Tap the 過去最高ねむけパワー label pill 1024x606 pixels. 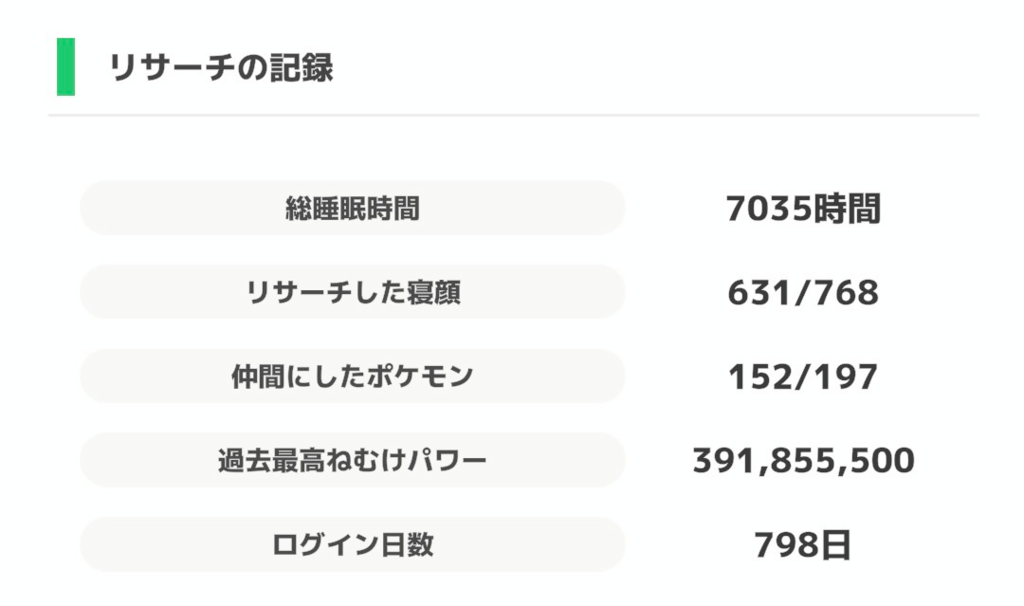tap(352, 460)
